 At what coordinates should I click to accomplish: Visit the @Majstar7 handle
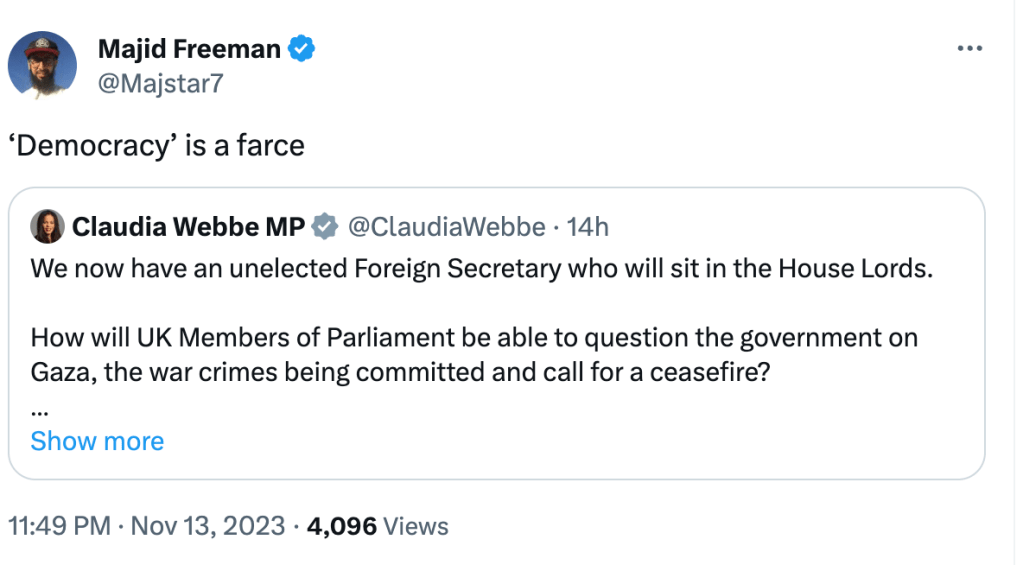pos(160,82)
